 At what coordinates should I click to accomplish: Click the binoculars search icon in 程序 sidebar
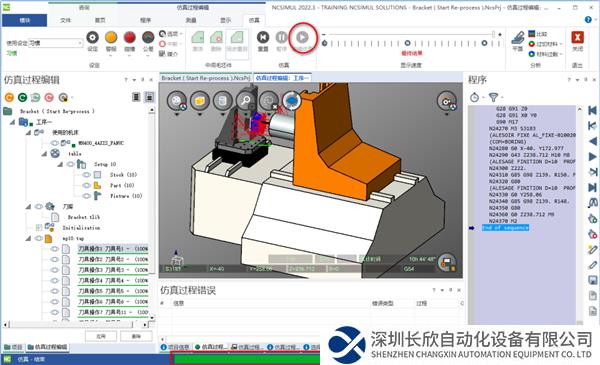pyautogui.click(x=592, y=203)
